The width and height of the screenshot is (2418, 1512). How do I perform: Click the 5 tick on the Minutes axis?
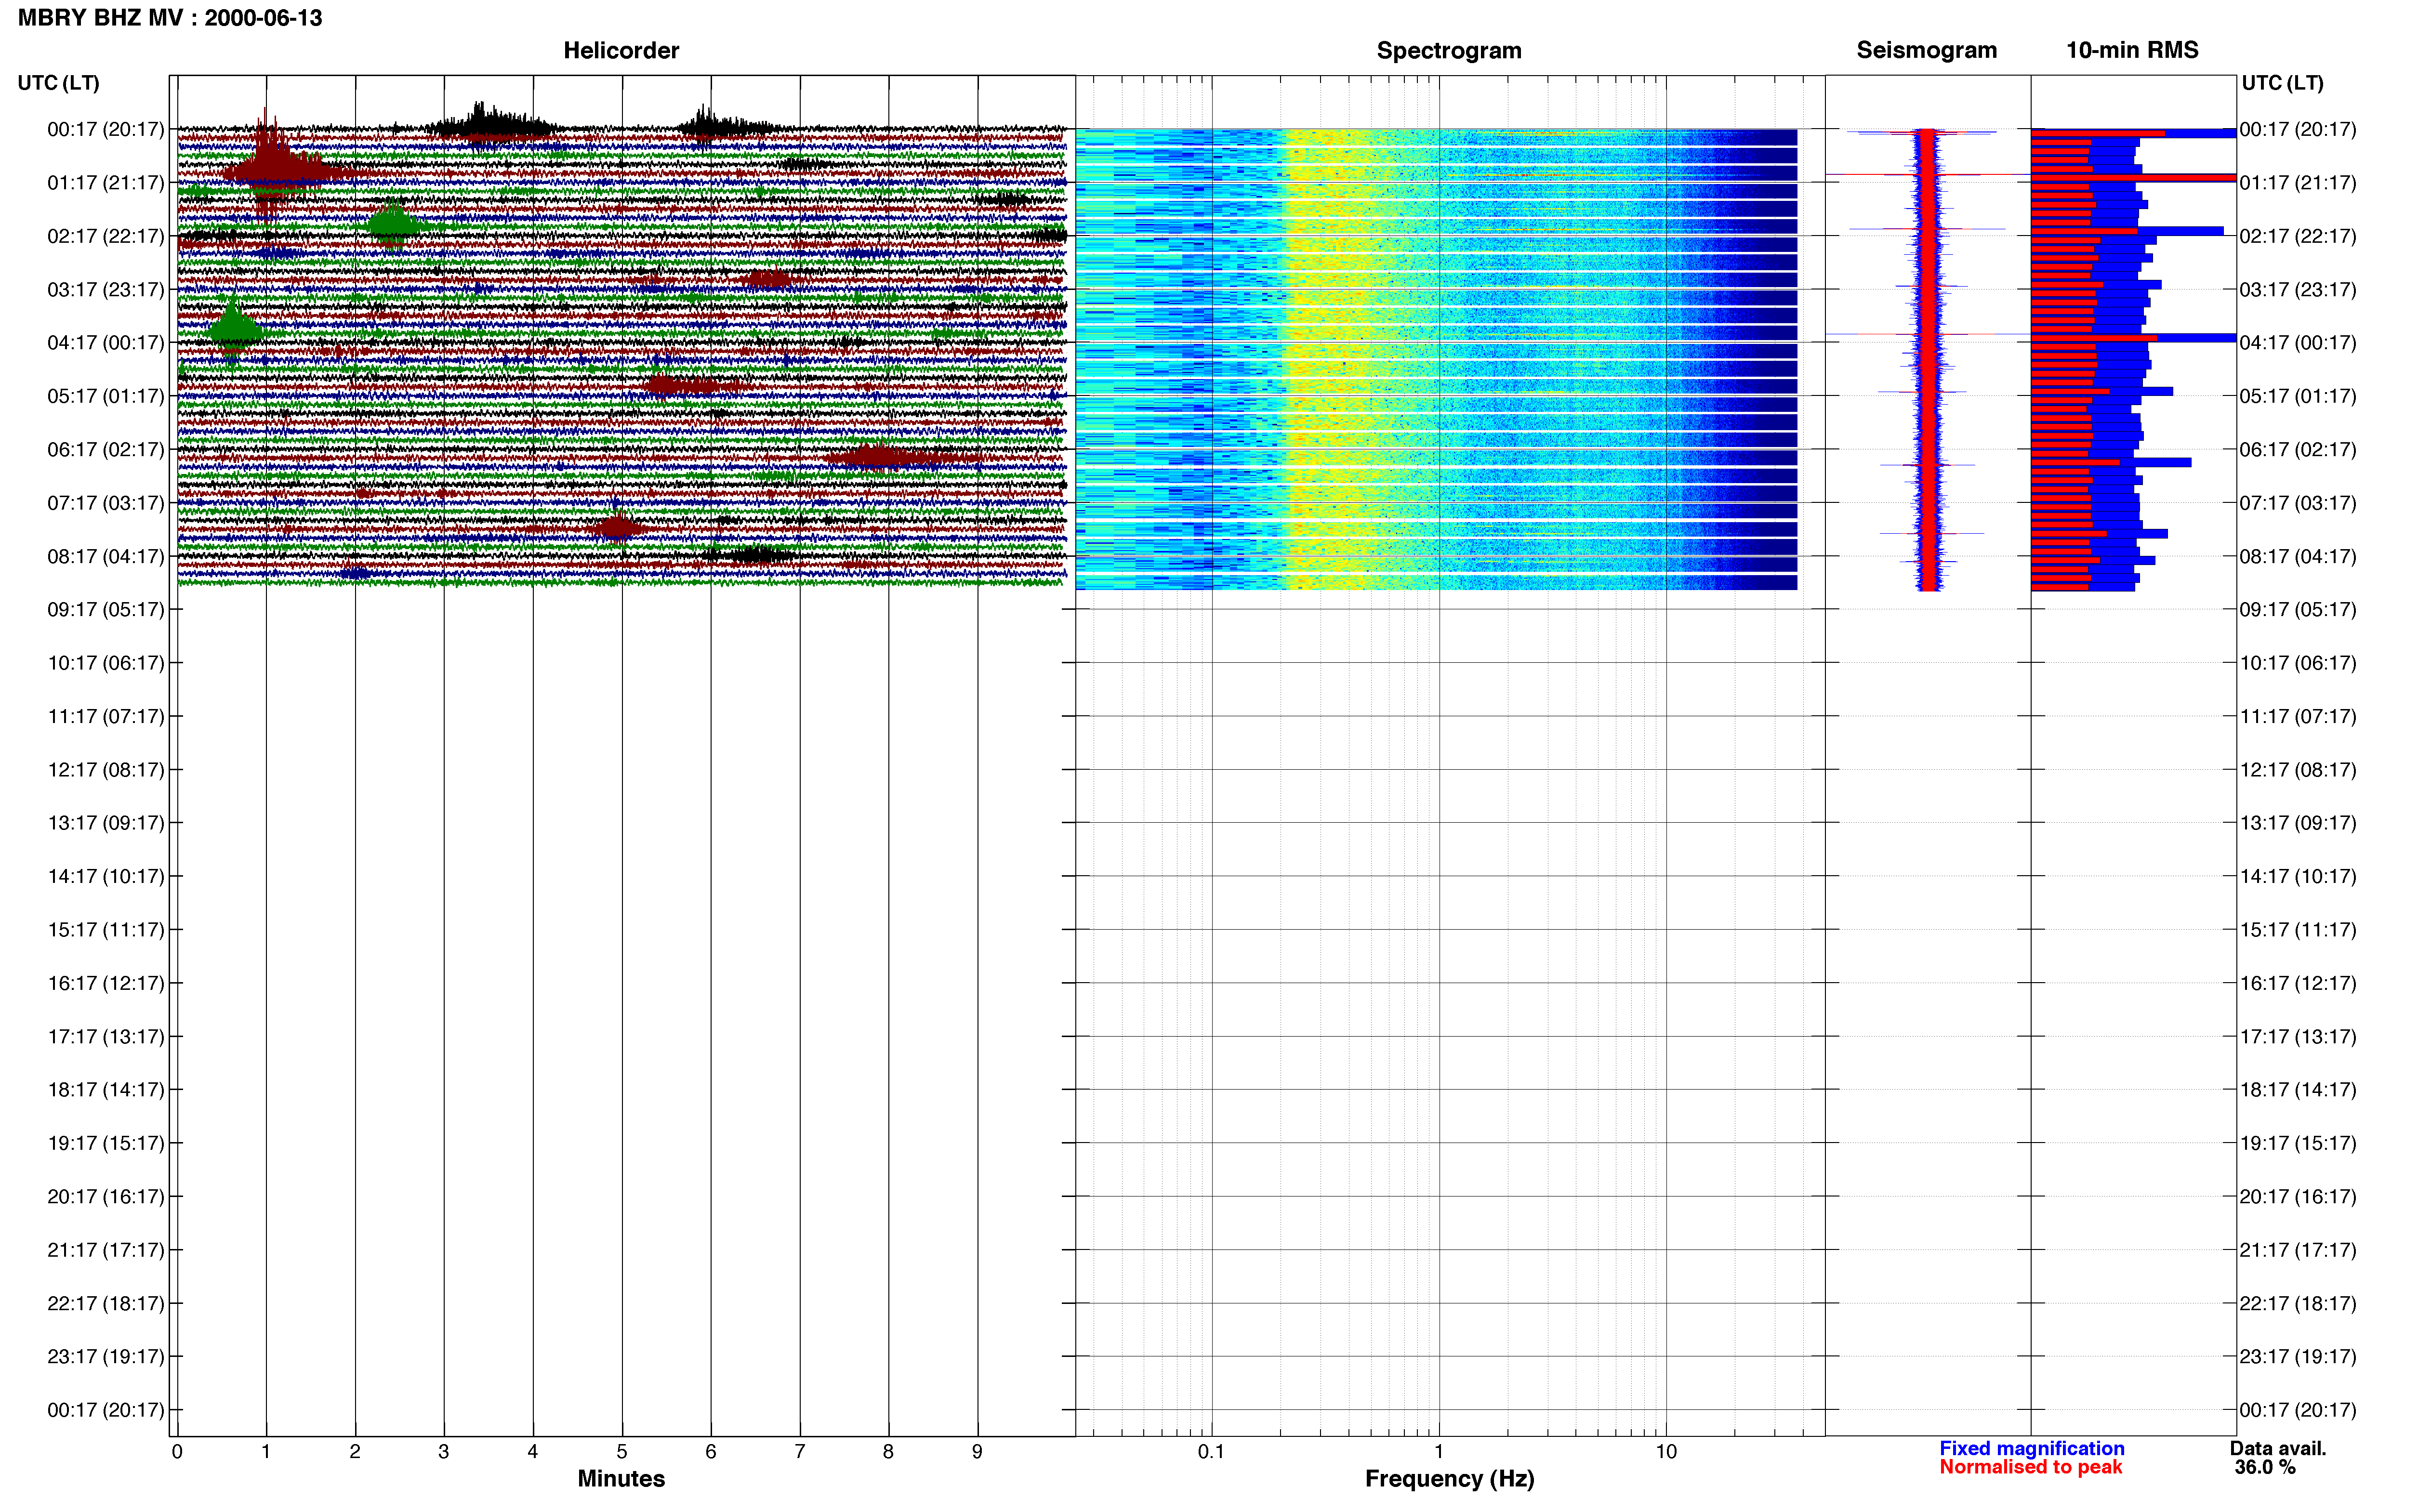point(622,1451)
